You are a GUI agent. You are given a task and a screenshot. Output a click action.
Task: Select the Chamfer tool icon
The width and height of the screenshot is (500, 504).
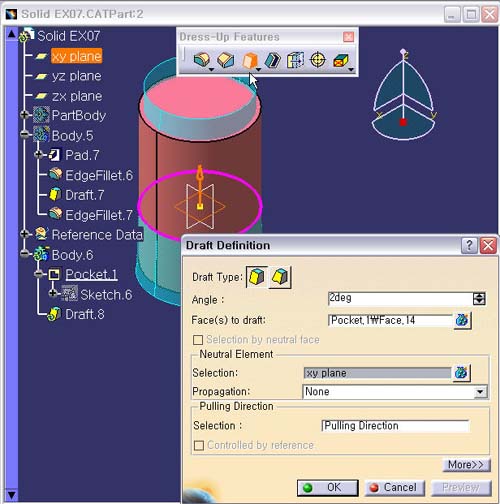tap(226, 60)
